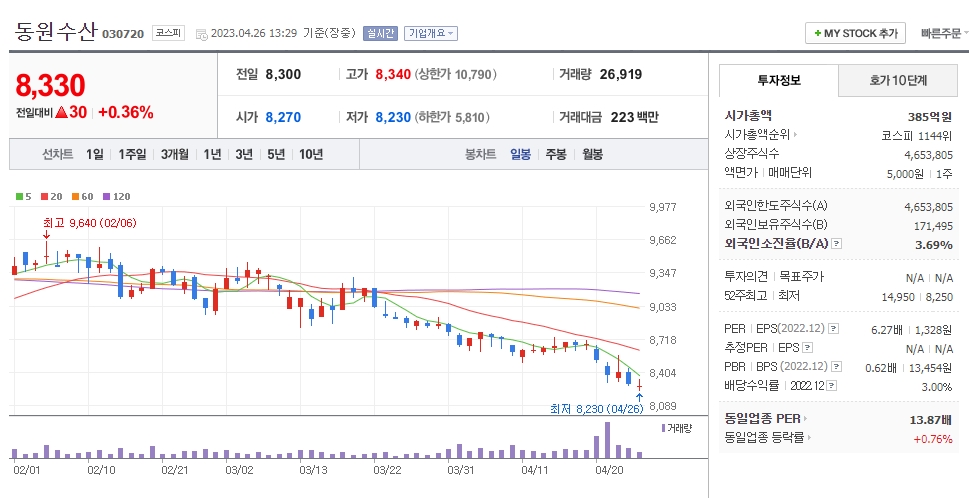
Task: Click the MY STOCK 추가 button
Action: click(x=855, y=33)
